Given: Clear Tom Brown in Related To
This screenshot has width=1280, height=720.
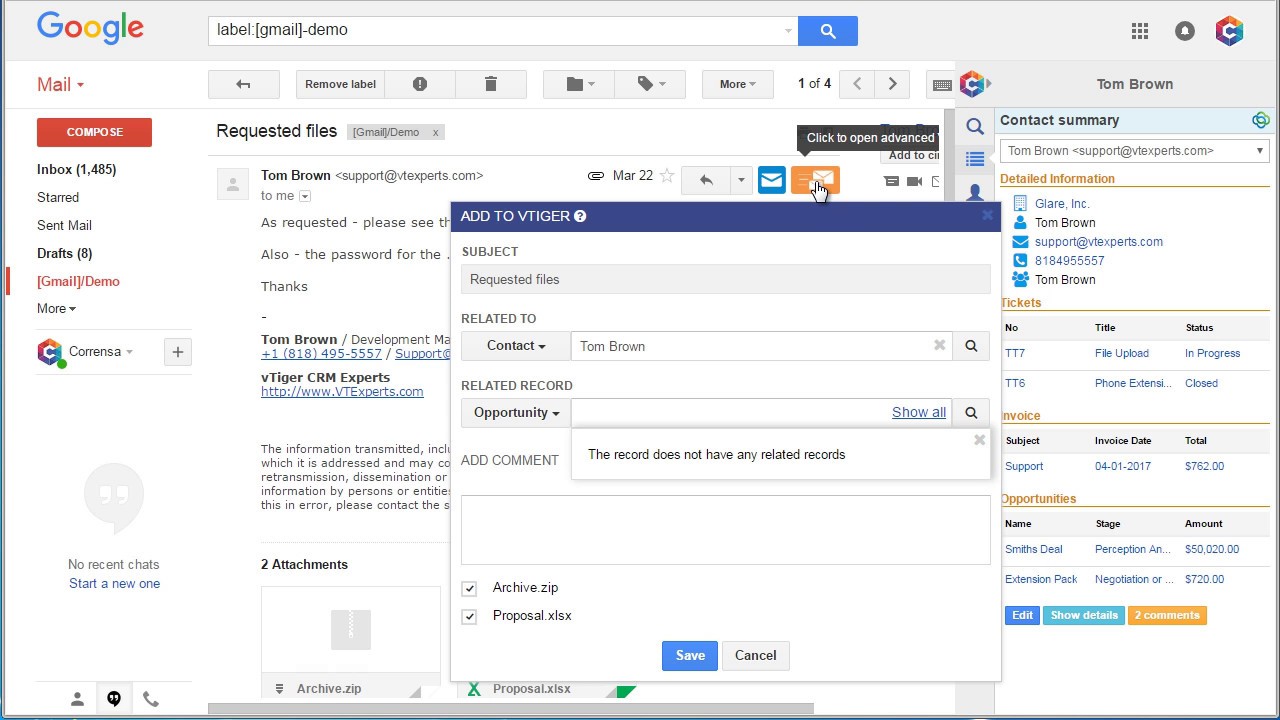Looking at the screenshot, I should tap(939, 345).
